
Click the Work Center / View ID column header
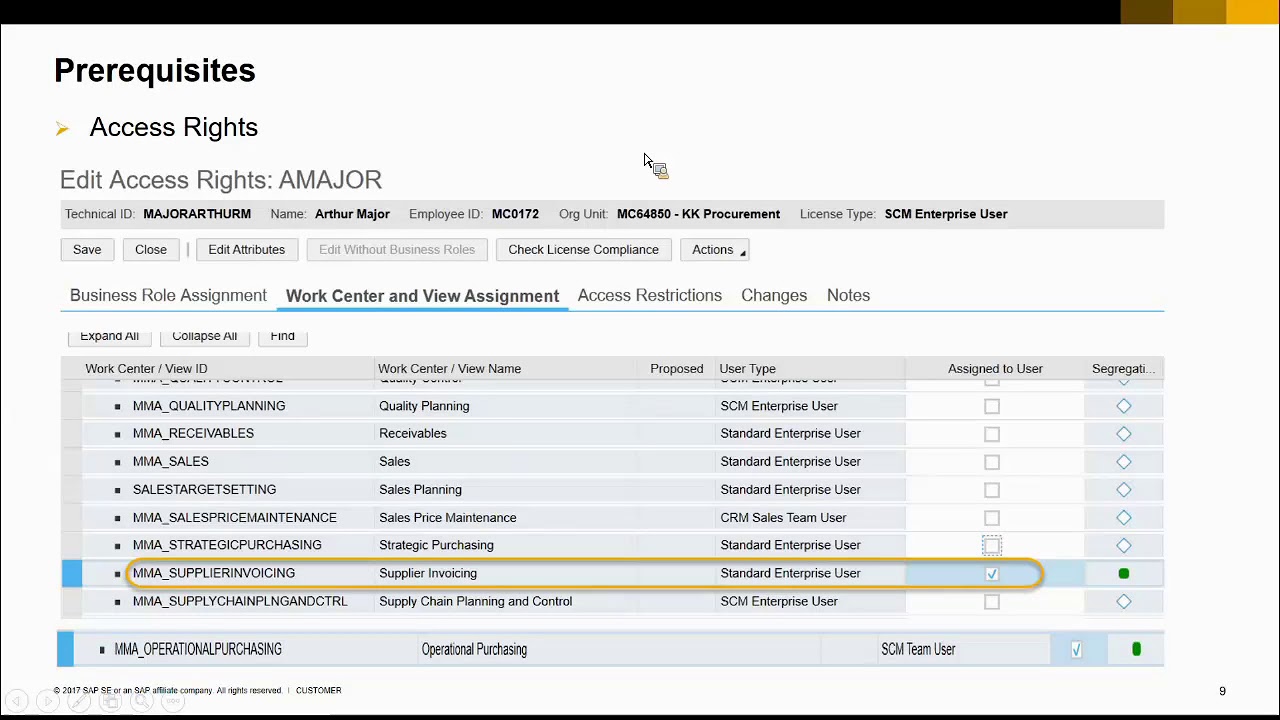pyautogui.click(x=146, y=369)
